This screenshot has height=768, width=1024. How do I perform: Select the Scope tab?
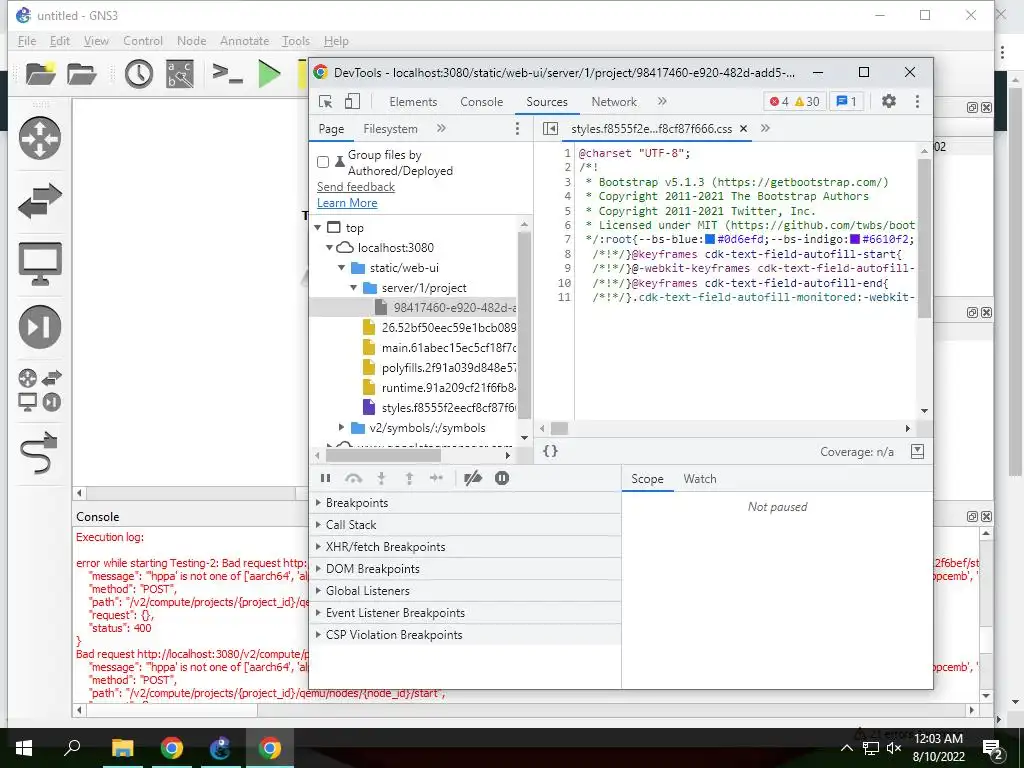click(x=647, y=479)
